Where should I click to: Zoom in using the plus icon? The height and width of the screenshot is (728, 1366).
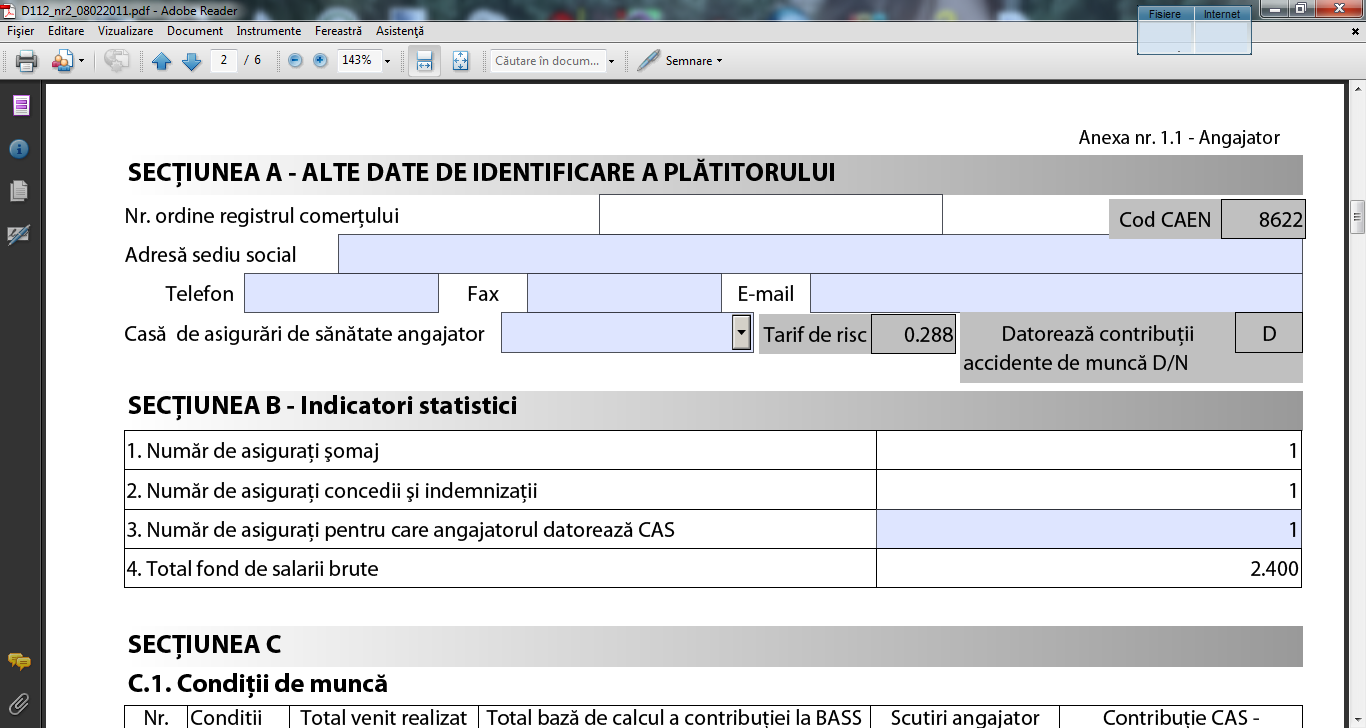320,60
